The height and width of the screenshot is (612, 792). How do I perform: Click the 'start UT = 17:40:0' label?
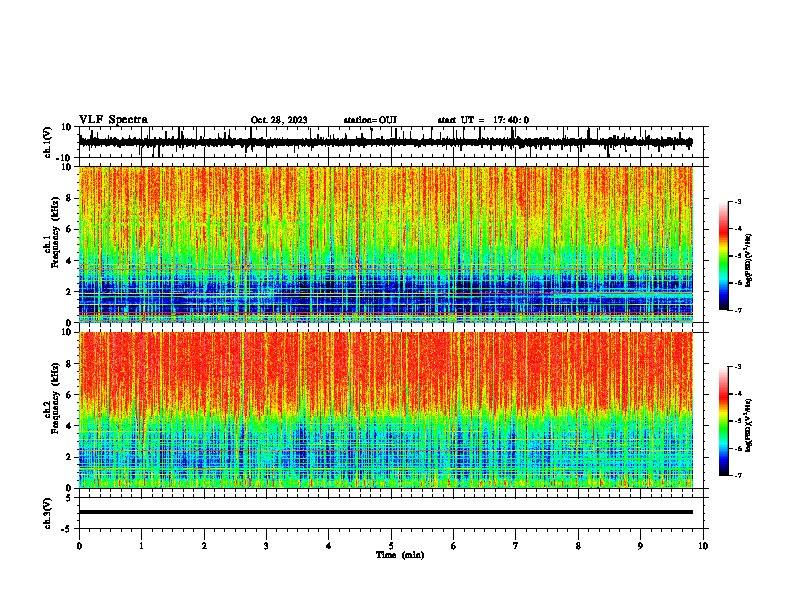click(x=483, y=120)
